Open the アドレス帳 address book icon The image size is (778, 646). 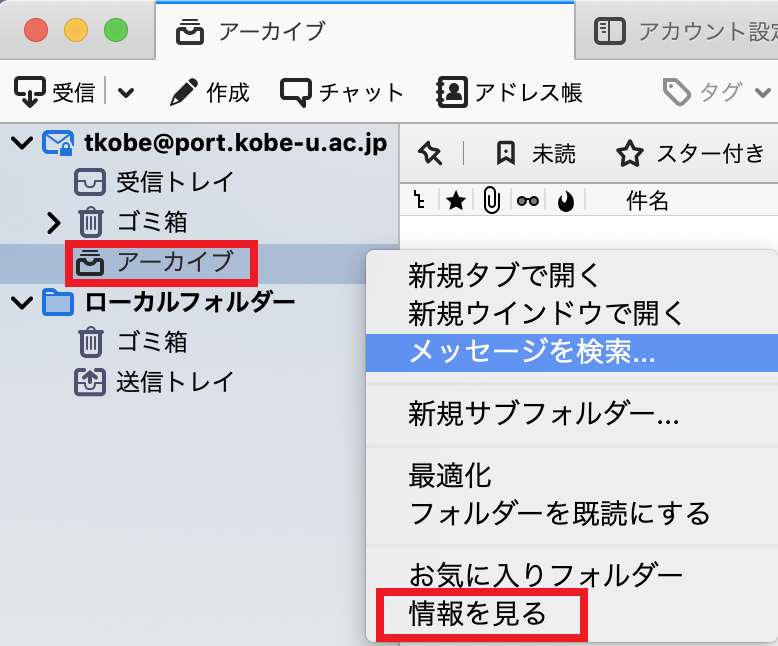(x=452, y=92)
